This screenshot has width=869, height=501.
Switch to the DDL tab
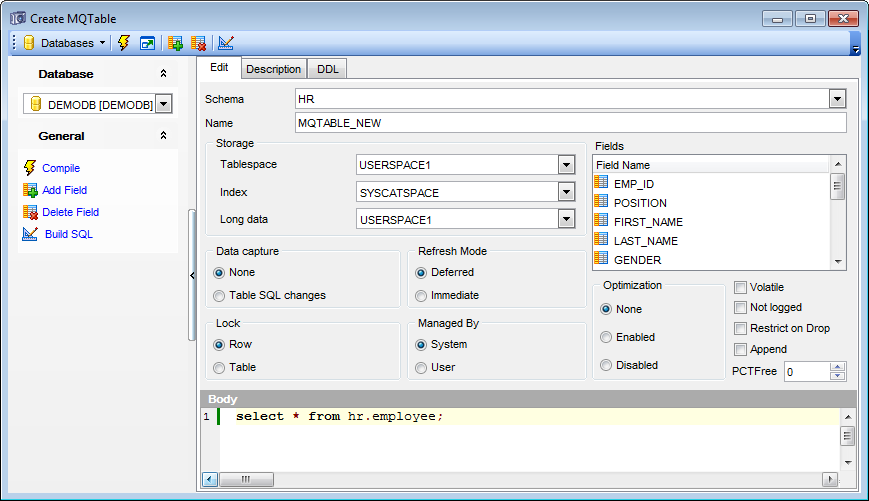(x=328, y=69)
